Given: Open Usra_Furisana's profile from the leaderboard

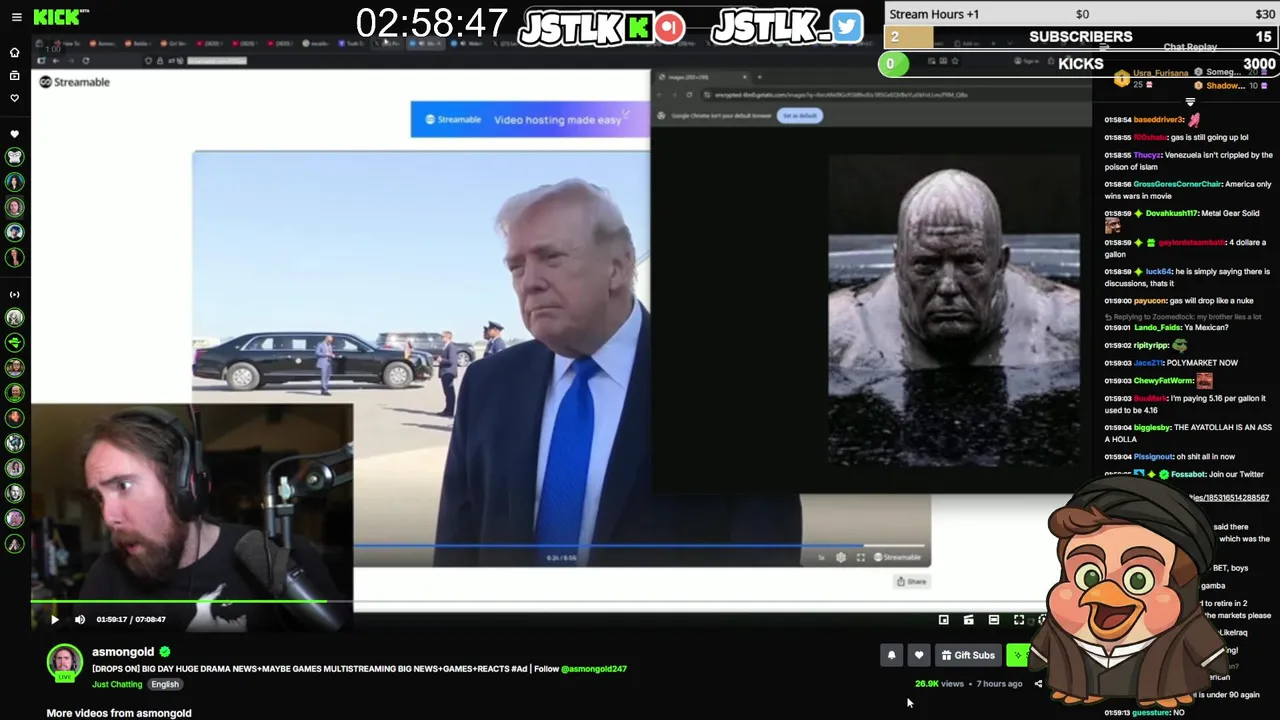Looking at the screenshot, I should (x=1160, y=73).
